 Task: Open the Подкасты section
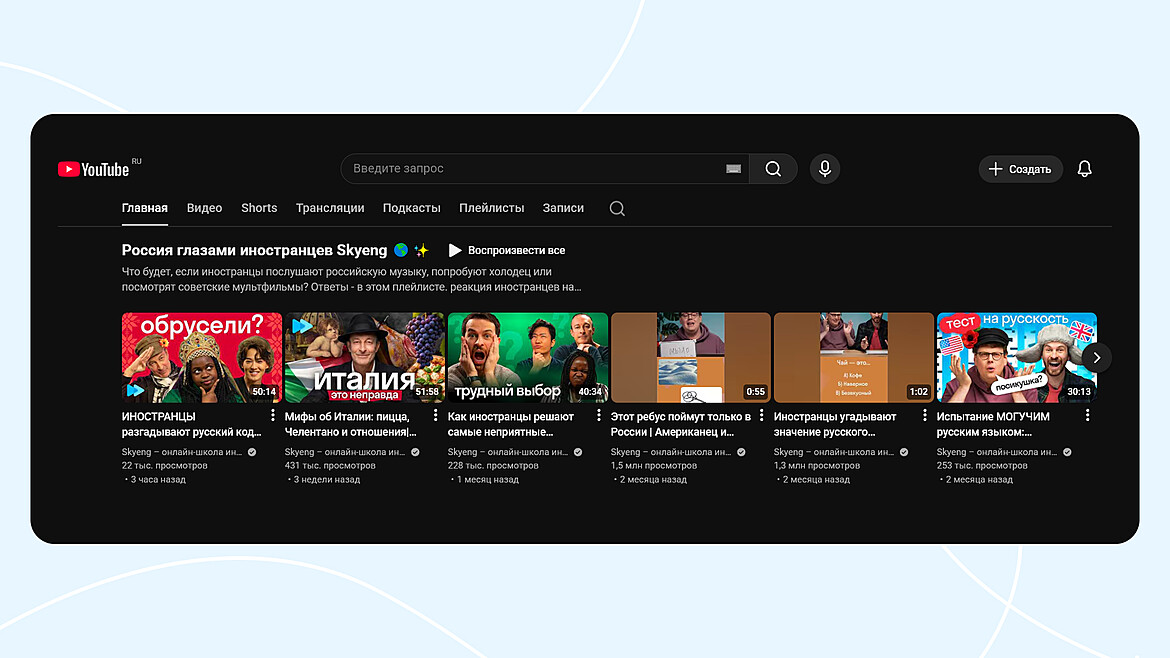[x=411, y=207]
